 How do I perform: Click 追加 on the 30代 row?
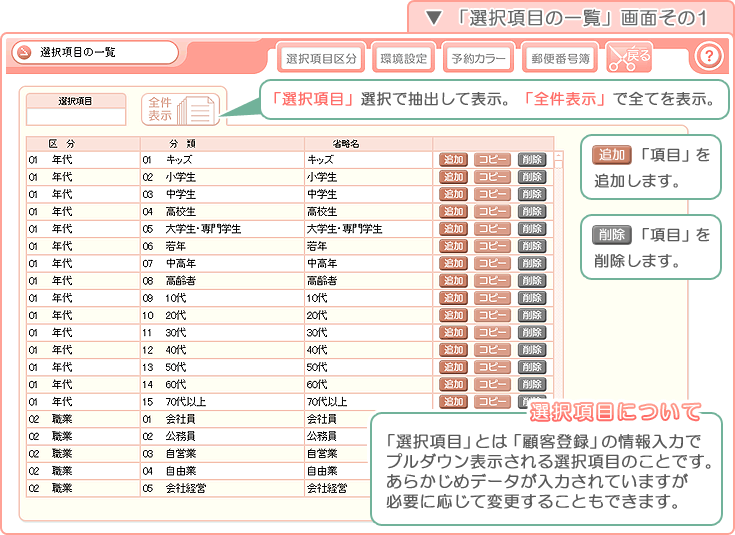pyautogui.click(x=453, y=333)
